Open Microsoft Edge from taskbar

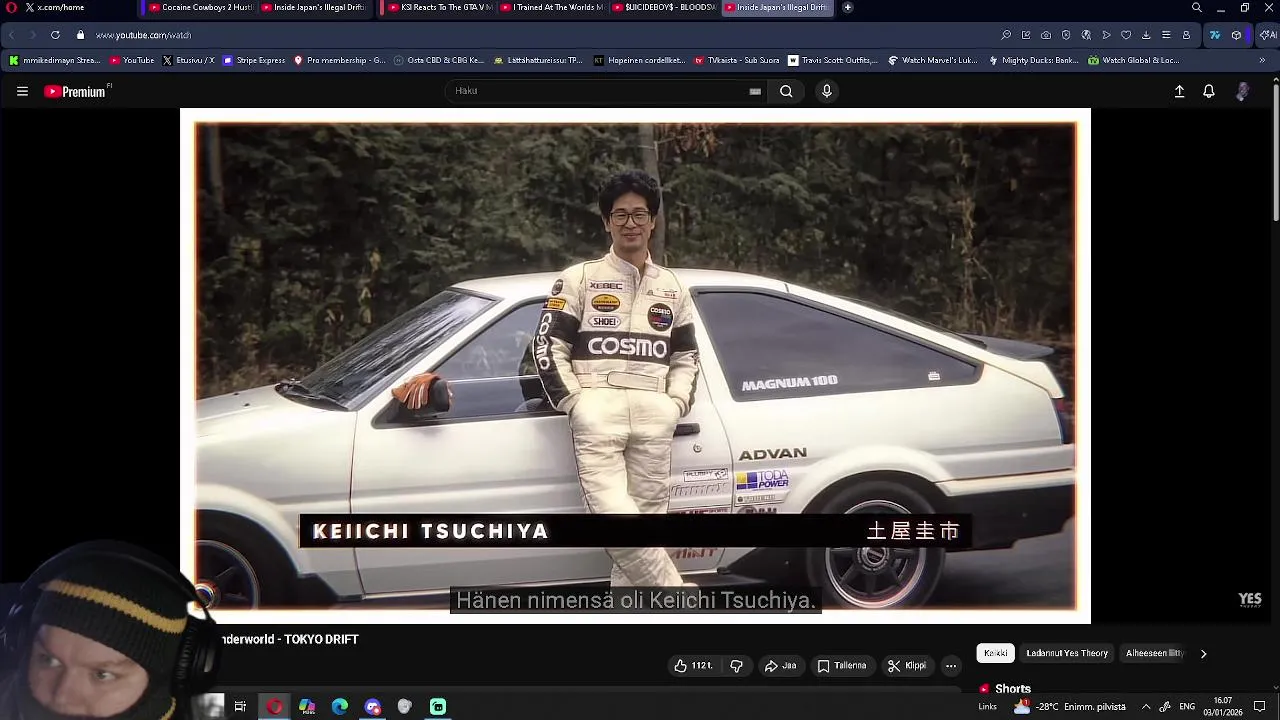point(340,707)
